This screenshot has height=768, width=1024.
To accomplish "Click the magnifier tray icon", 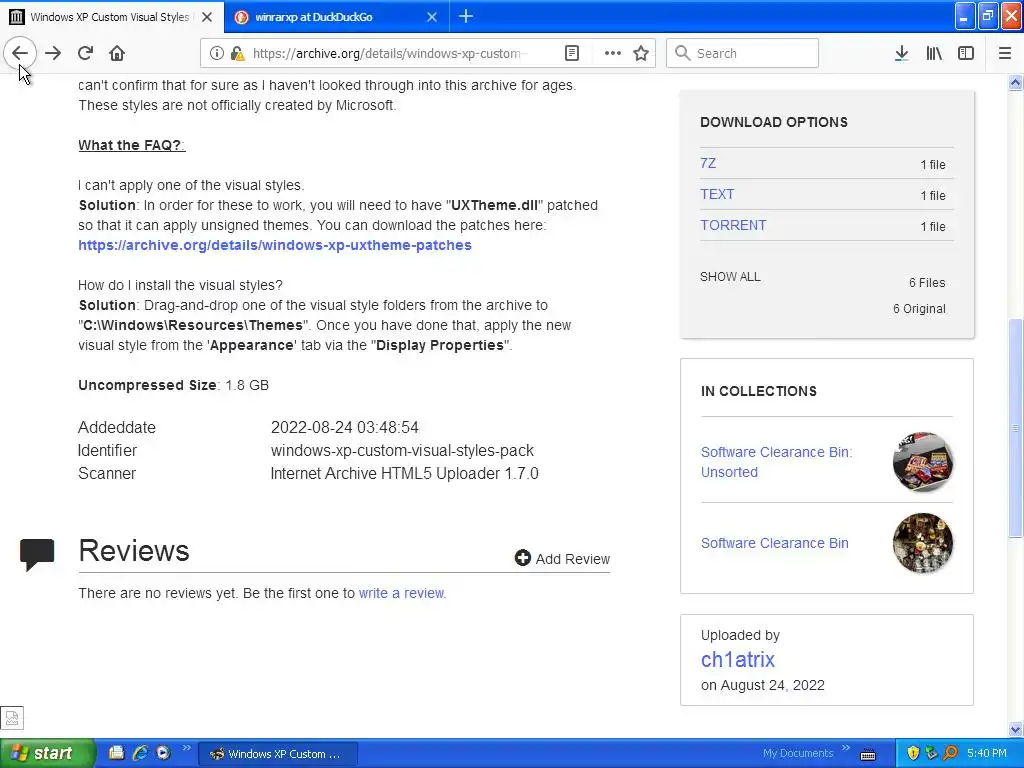I will (950, 753).
